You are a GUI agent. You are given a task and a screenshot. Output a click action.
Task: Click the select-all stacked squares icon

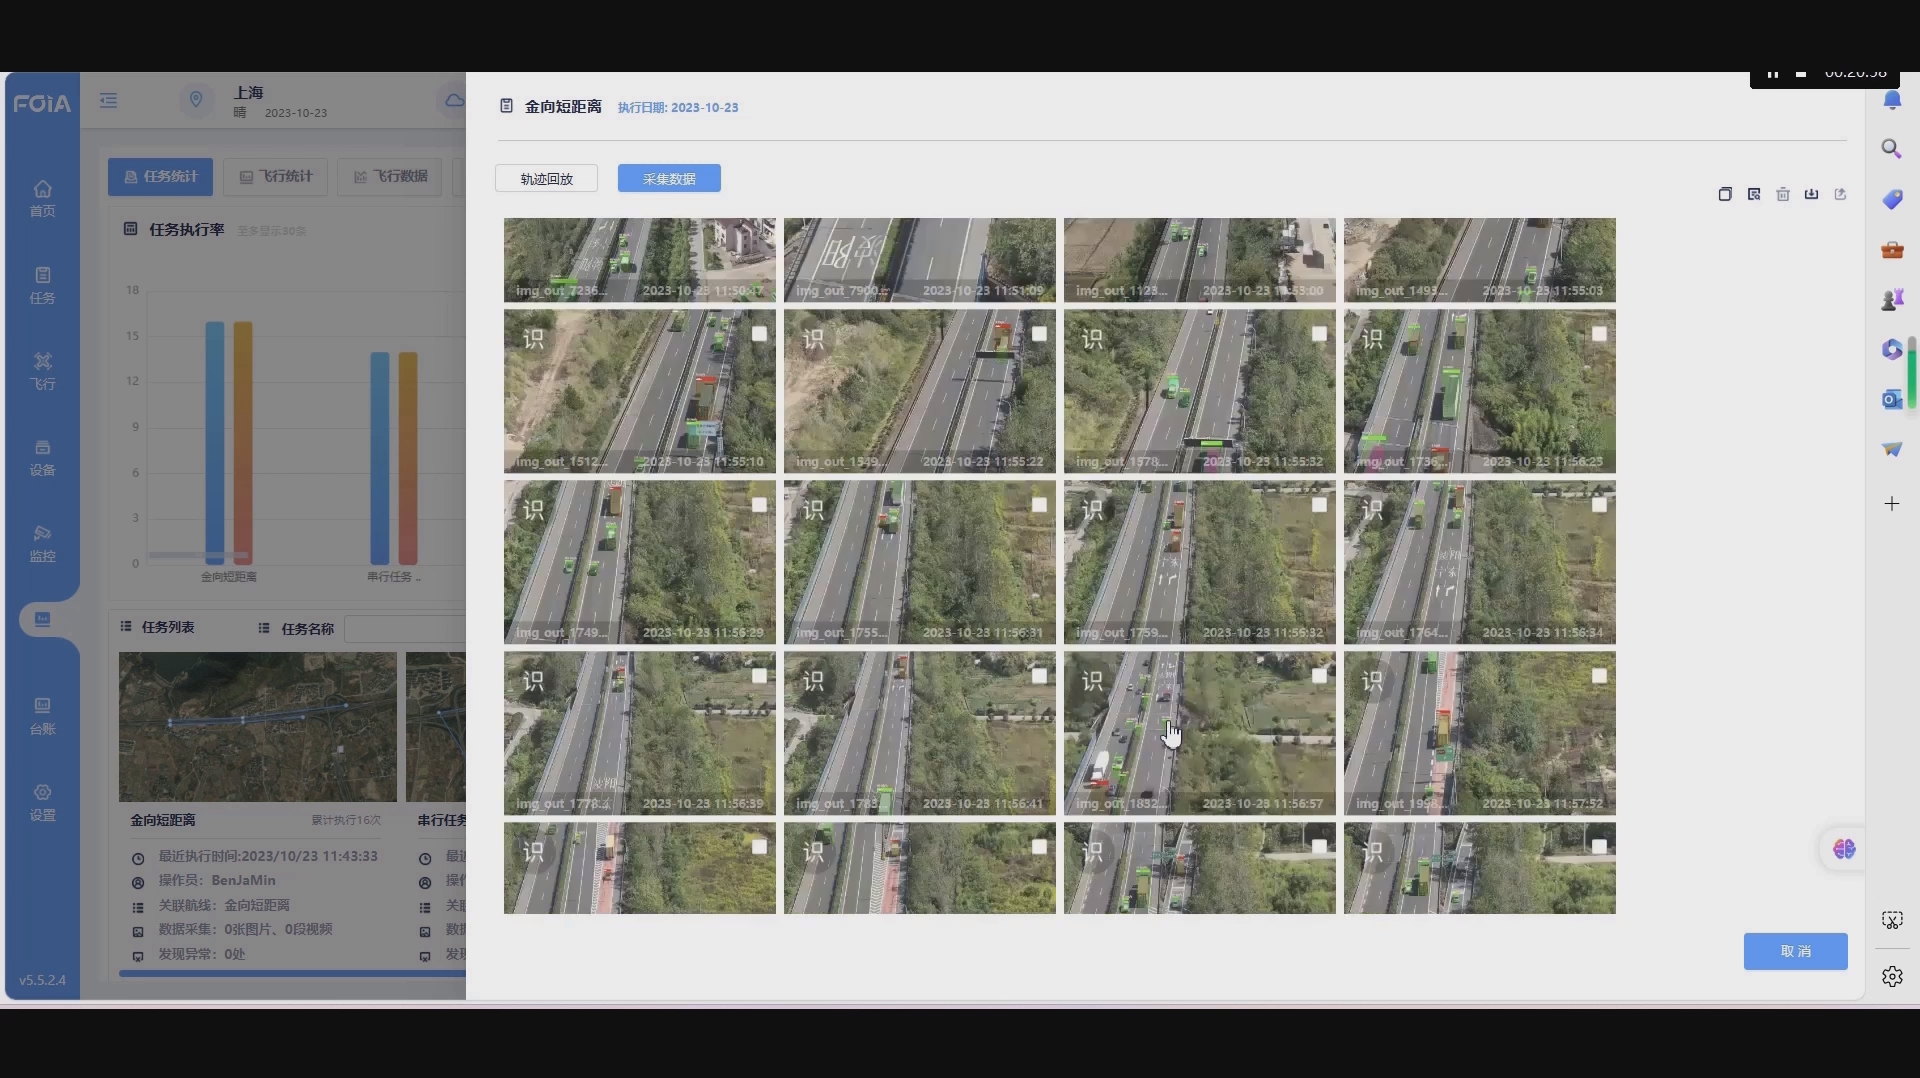point(1725,194)
